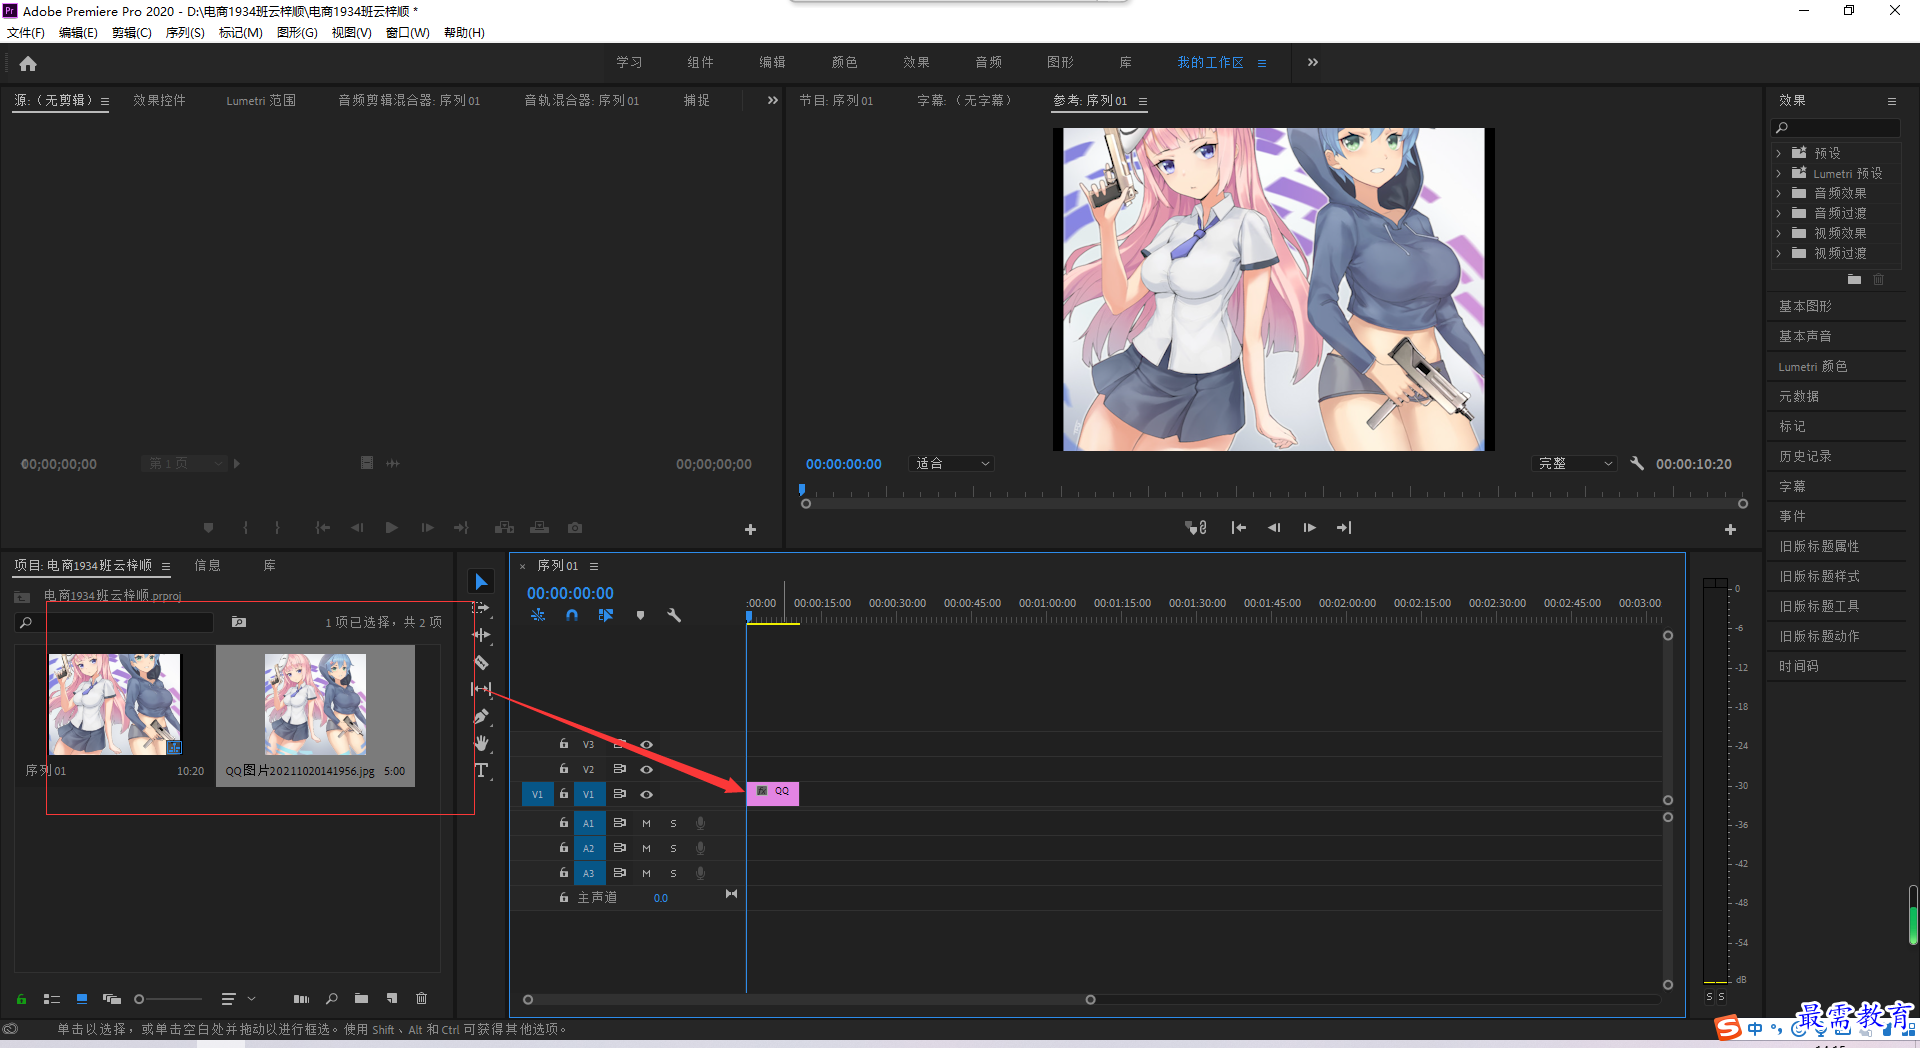Click the project Find magnifier icon

pyautogui.click(x=332, y=998)
